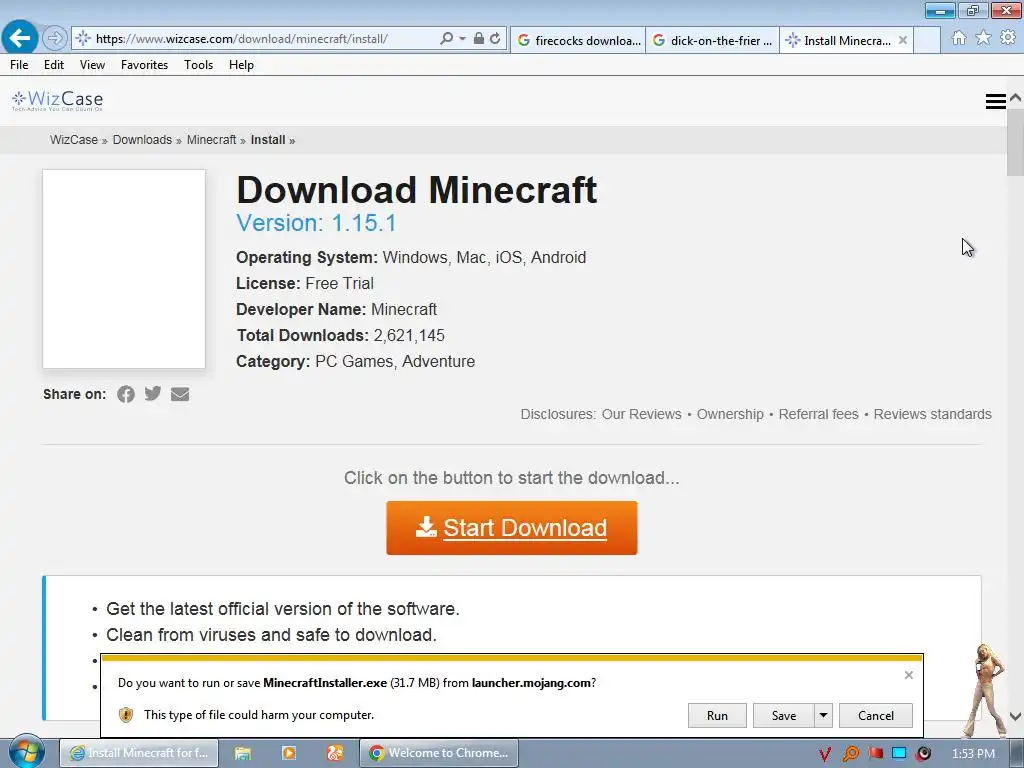
Task: Open the 'Reviews standards' link
Action: click(933, 414)
